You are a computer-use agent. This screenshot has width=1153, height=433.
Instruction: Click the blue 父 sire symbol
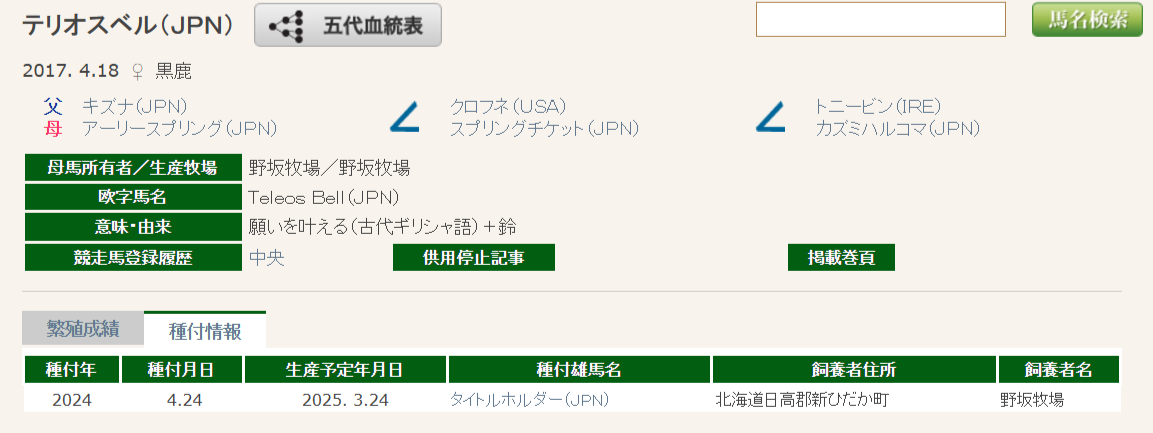(x=53, y=107)
